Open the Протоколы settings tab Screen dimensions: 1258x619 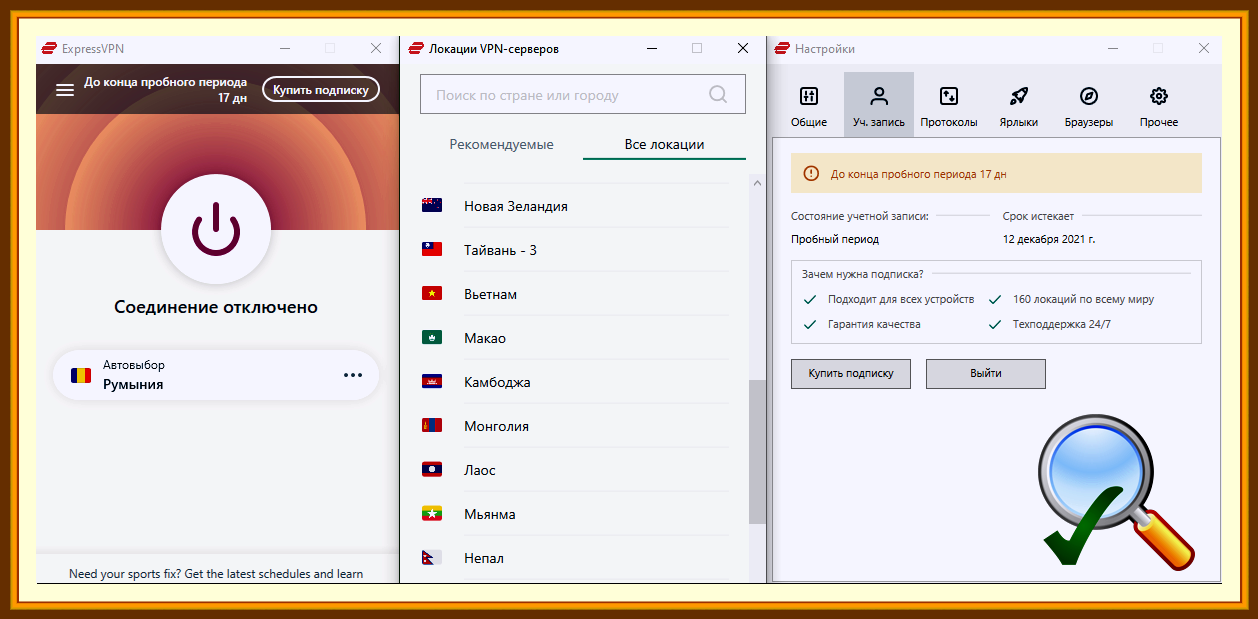coord(949,105)
